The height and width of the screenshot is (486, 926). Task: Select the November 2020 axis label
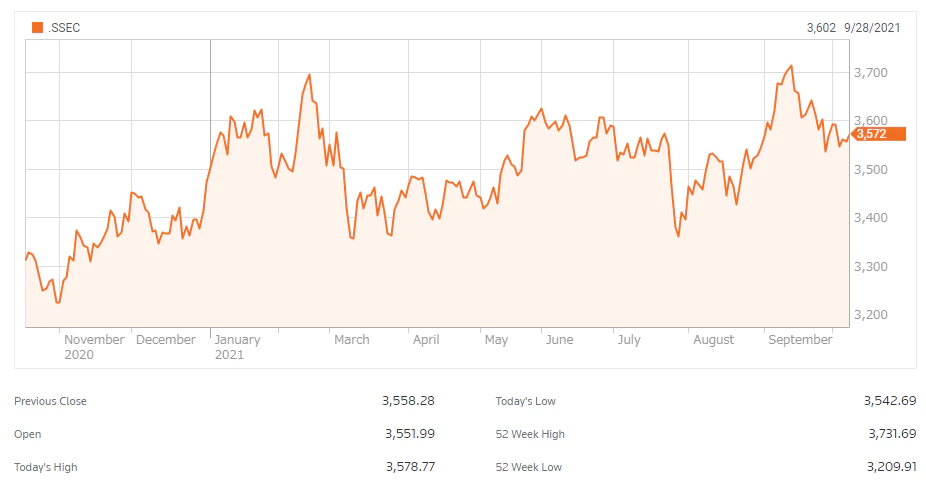[95, 346]
